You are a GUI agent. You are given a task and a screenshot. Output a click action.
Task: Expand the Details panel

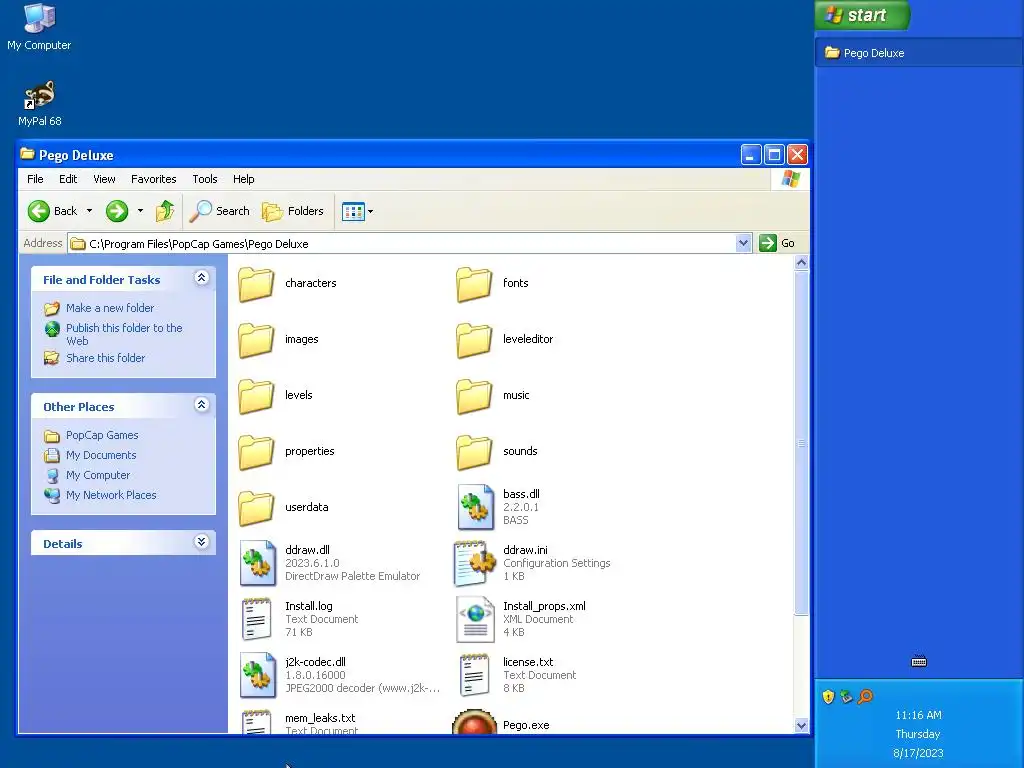[201, 542]
